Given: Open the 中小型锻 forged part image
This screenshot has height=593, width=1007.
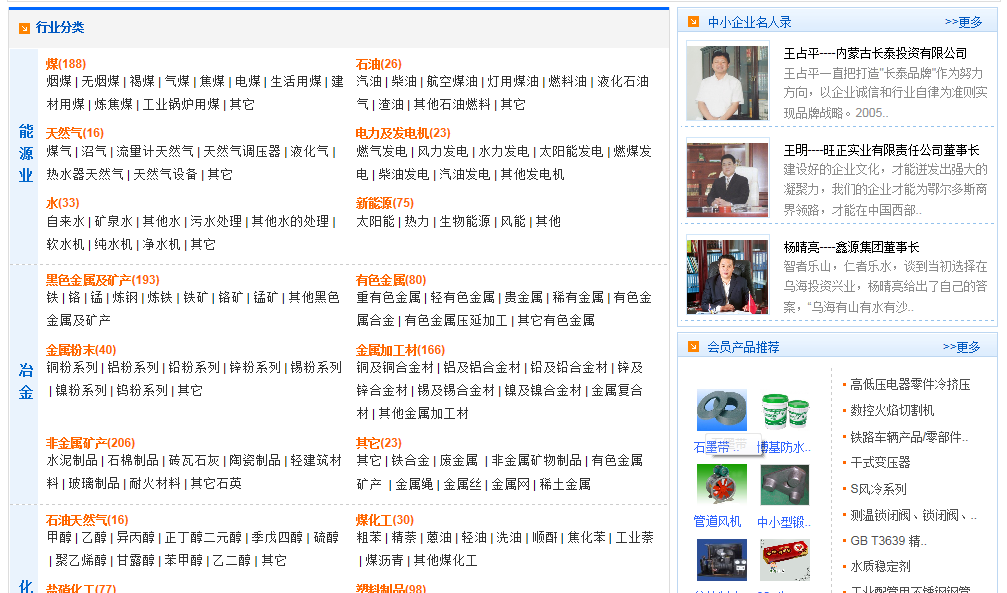Looking at the screenshot, I should click(x=784, y=484).
